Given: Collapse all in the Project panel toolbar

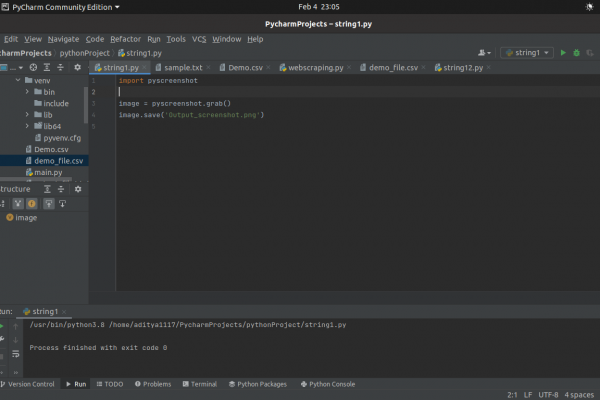Looking at the screenshot, I should coord(60,67).
